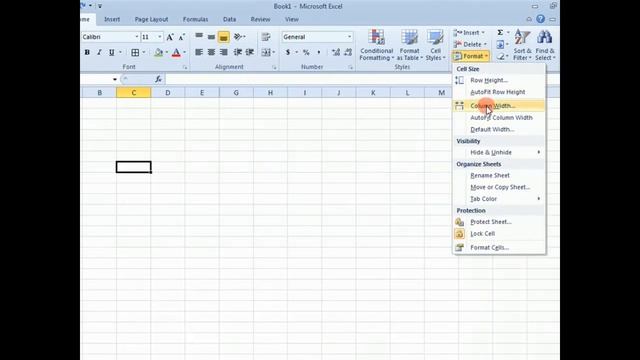The image size is (640, 360).
Task: Click the Decrease Font Size icon
Action: [x=181, y=37]
